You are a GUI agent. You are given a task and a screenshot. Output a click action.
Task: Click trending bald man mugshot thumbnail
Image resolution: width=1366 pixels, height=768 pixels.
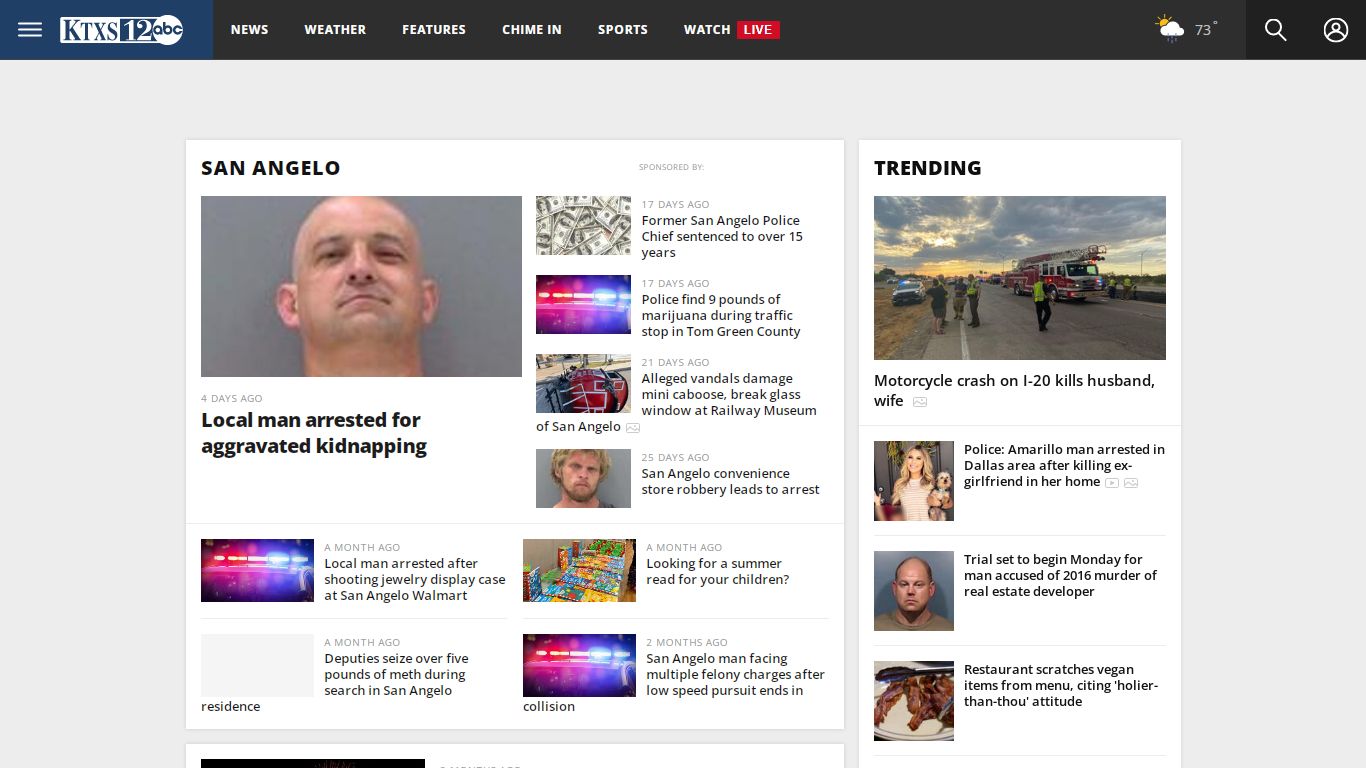tap(914, 591)
